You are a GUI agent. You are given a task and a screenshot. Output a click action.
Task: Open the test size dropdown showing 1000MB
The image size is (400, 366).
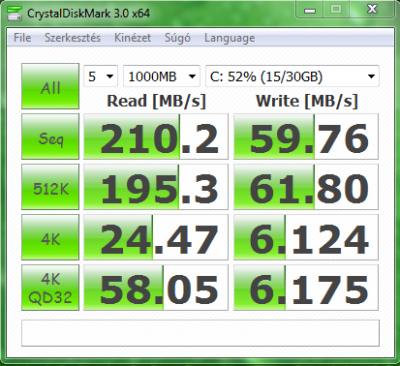point(162,76)
